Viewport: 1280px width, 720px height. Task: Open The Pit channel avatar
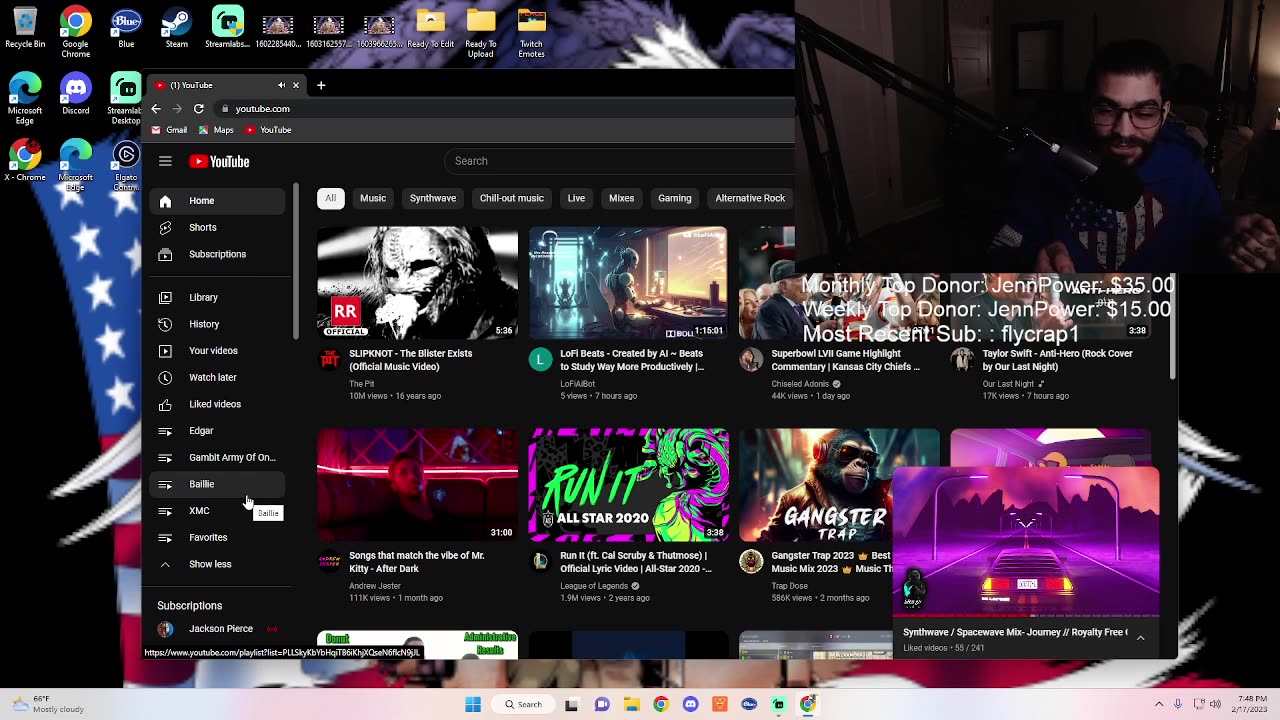(329, 360)
